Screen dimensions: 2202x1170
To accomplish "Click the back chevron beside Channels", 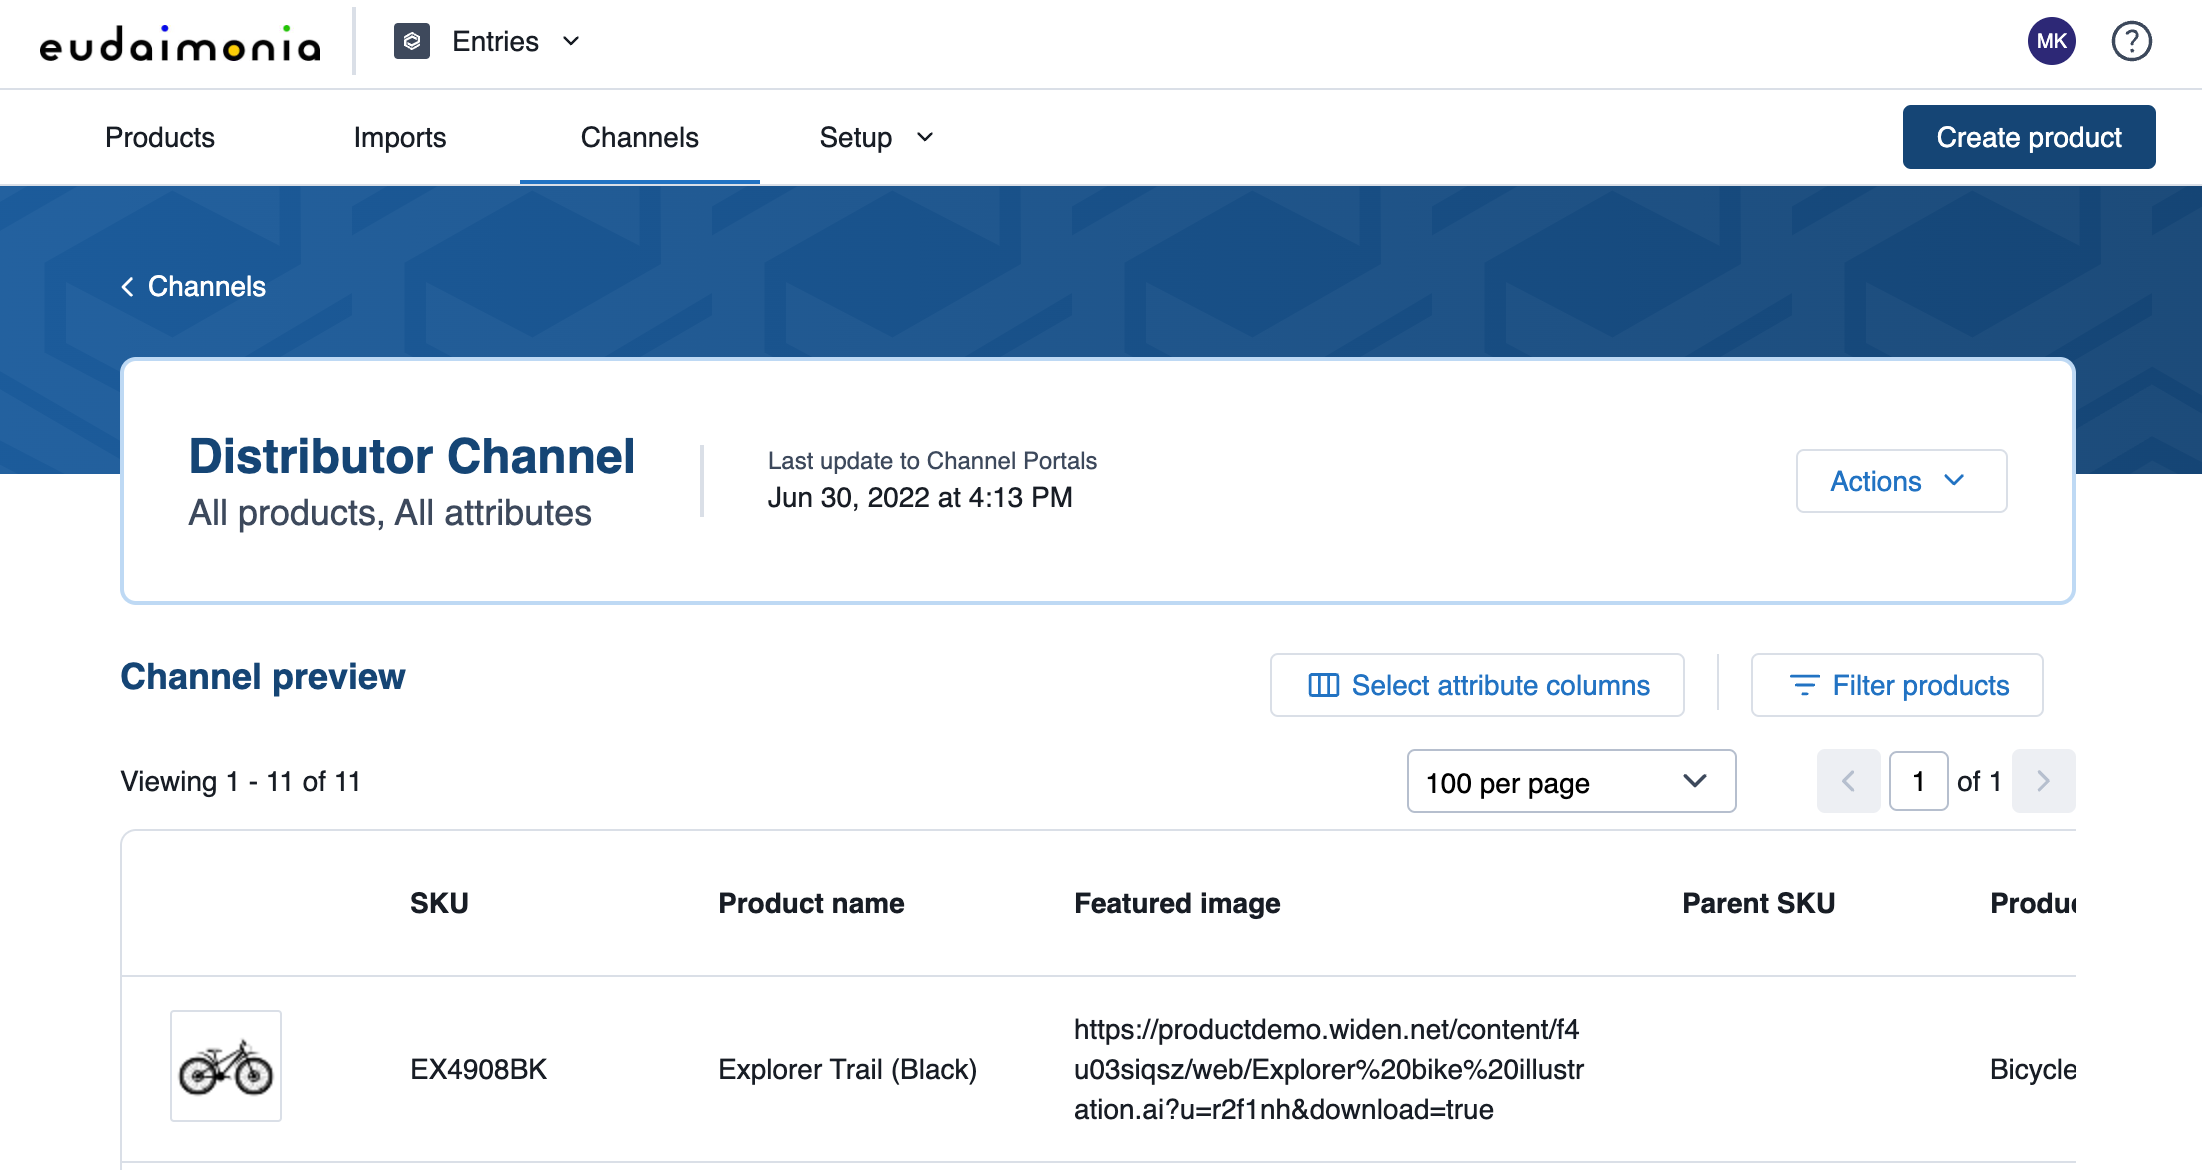I will click(x=128, y=287).
